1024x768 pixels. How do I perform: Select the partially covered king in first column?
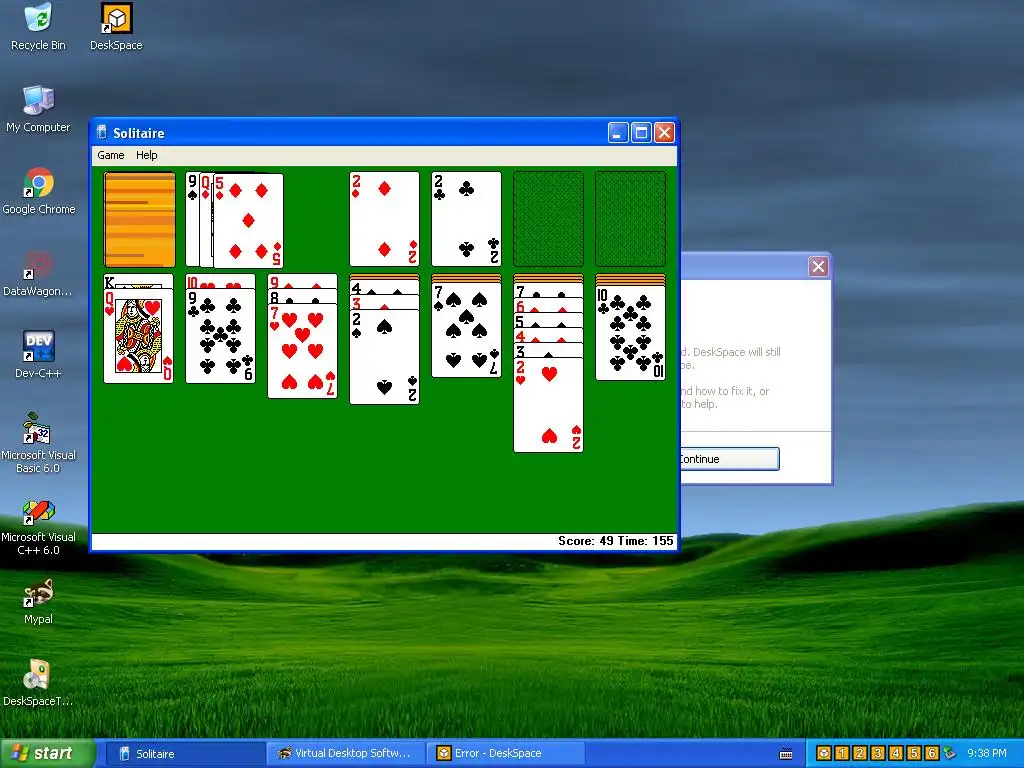[x=139, y=281]
